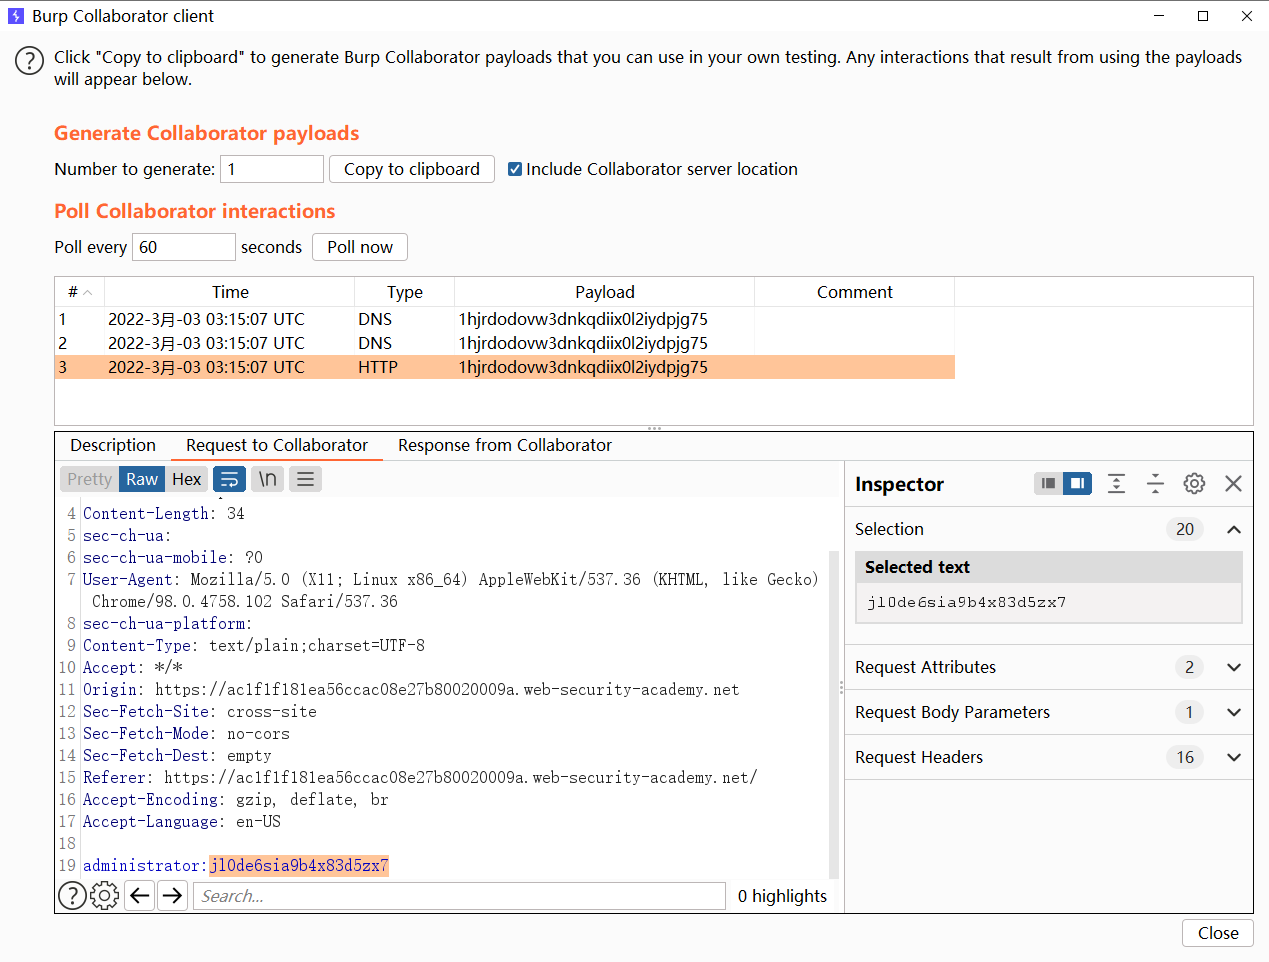
Task: Click the Accept-Language header line
Action: [182, 822]
